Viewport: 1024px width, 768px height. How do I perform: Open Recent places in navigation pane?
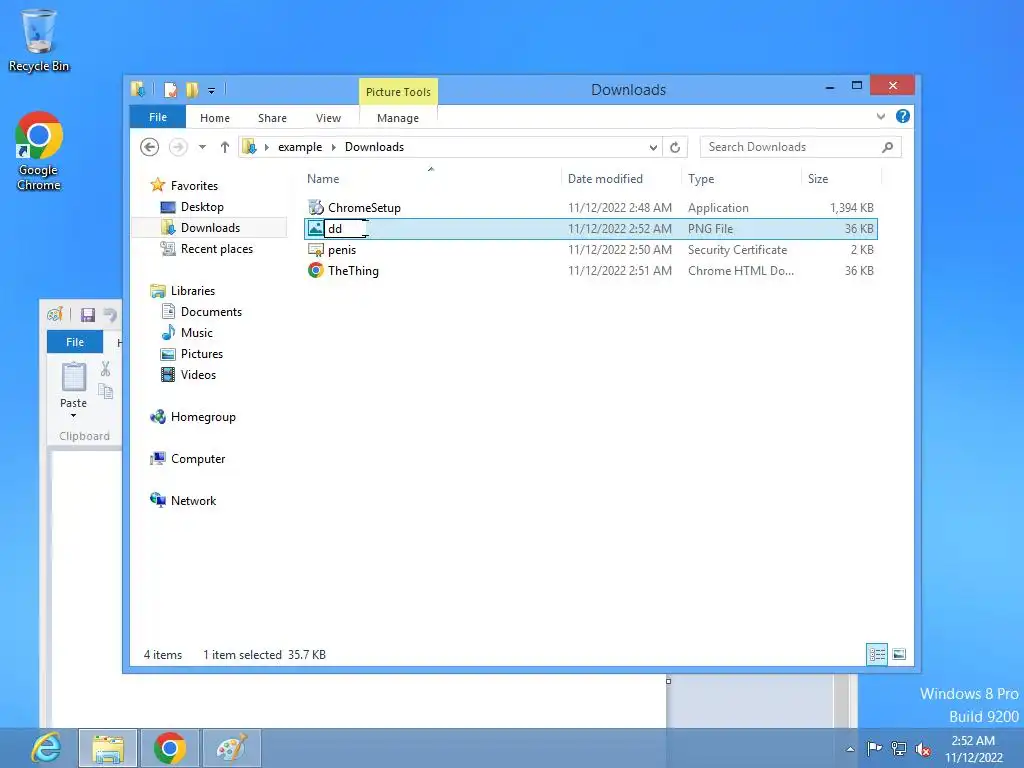217,249
